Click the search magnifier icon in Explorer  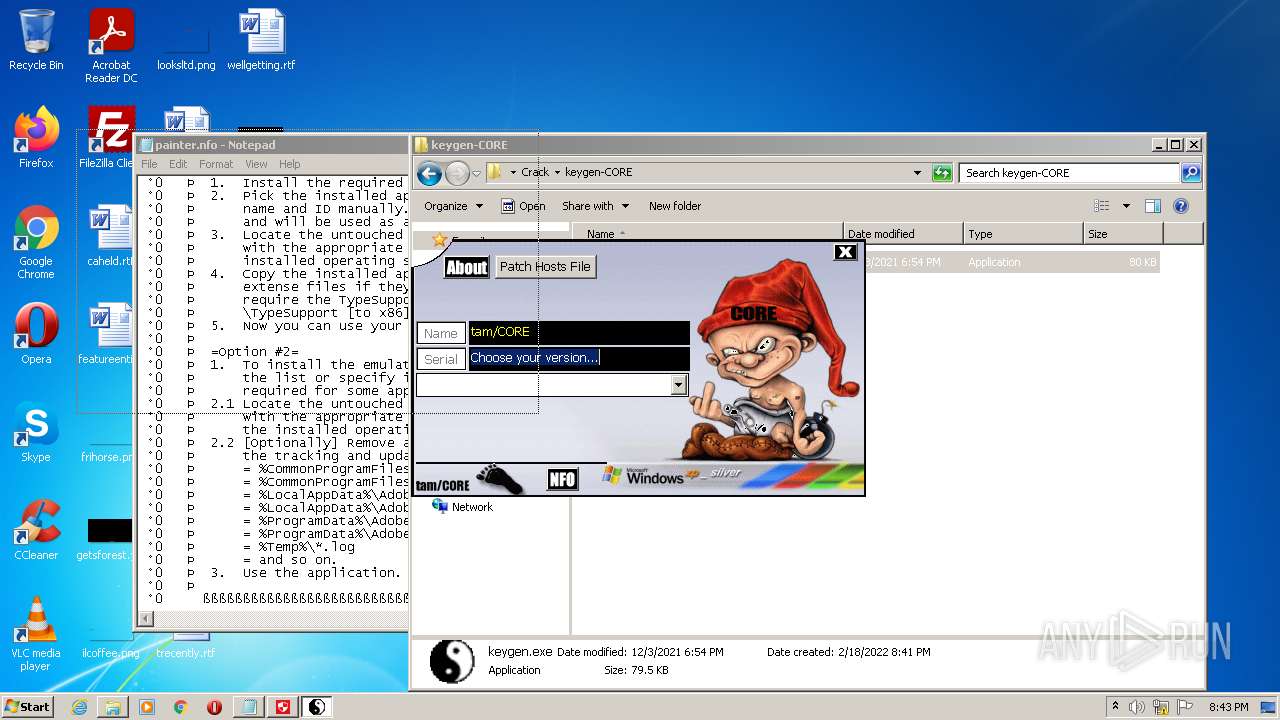click(x=1191, y=173)
